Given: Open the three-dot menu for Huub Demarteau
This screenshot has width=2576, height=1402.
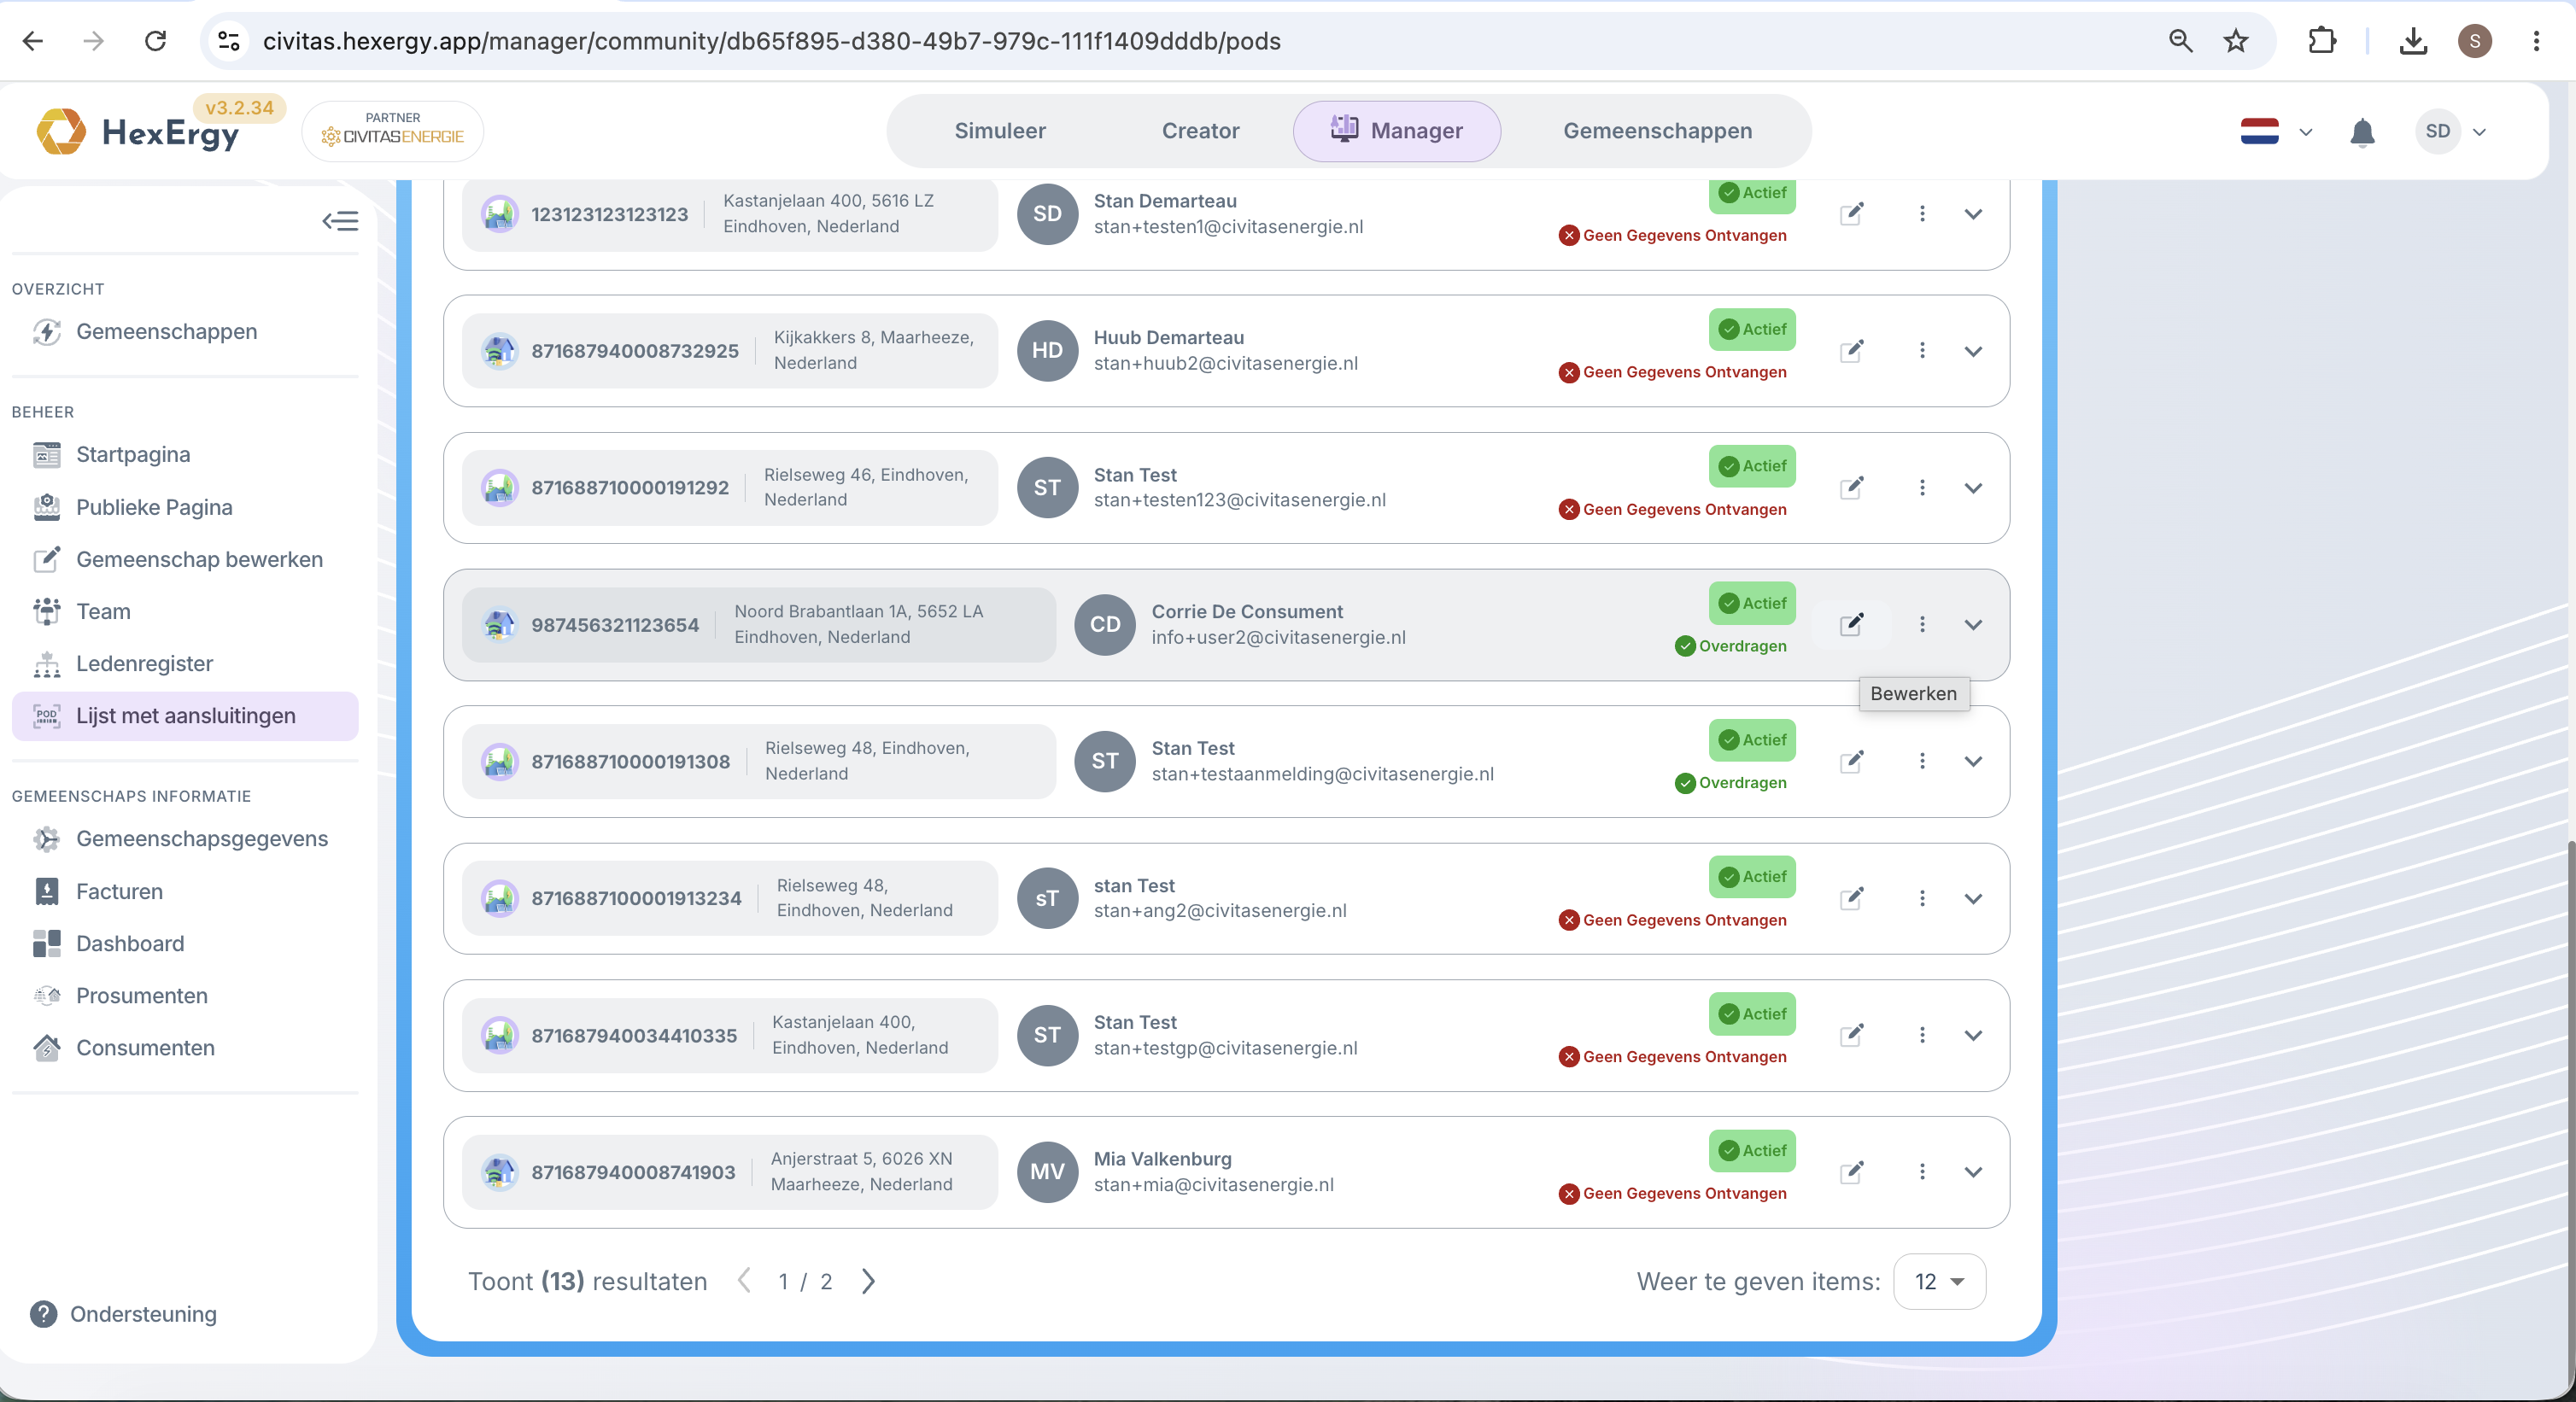Looking at the screenshot, I should 1921,350.
